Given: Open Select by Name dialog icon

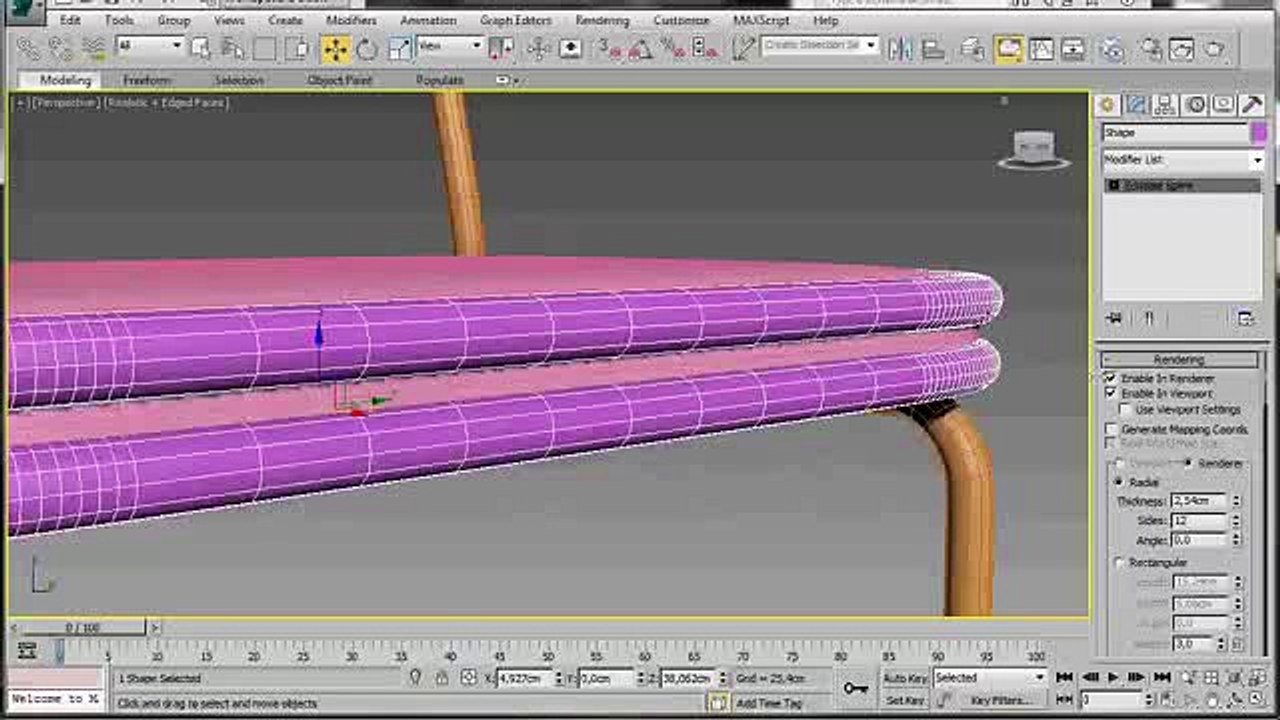Looking at the screenshot, I should 233,47.
